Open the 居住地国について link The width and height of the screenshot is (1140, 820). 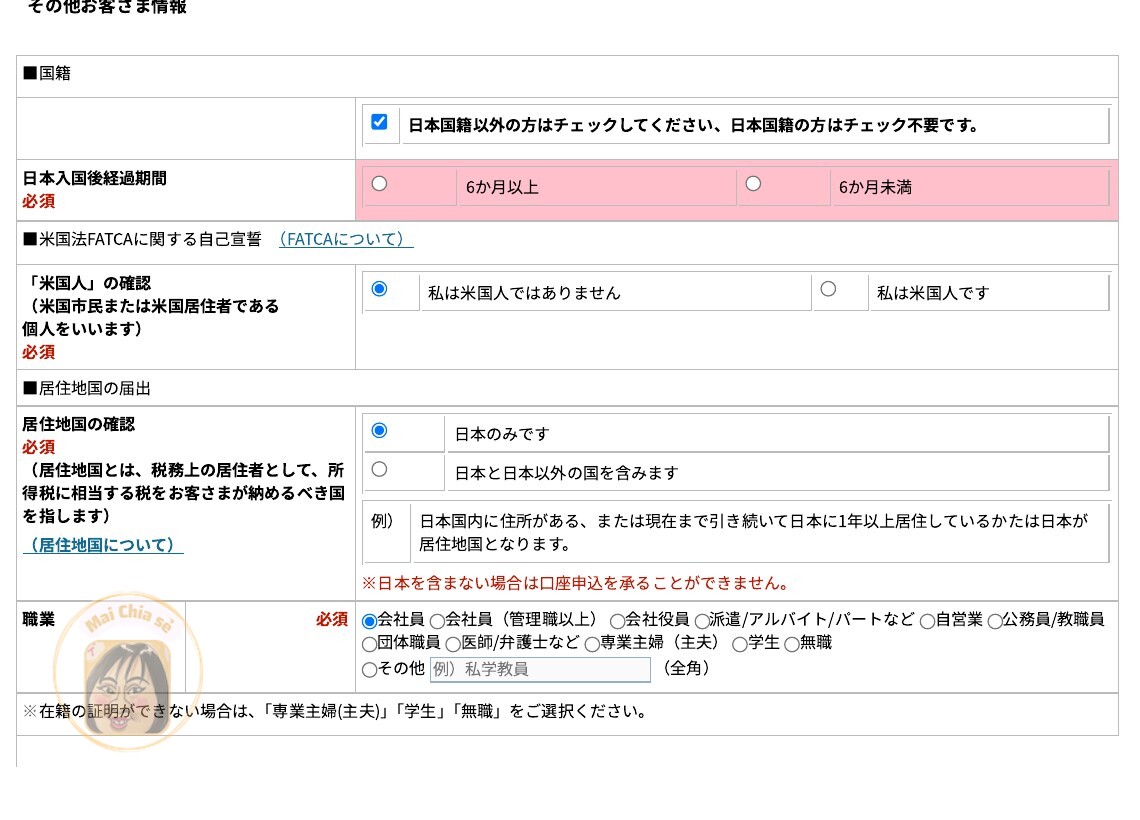[x=103, y=544]
